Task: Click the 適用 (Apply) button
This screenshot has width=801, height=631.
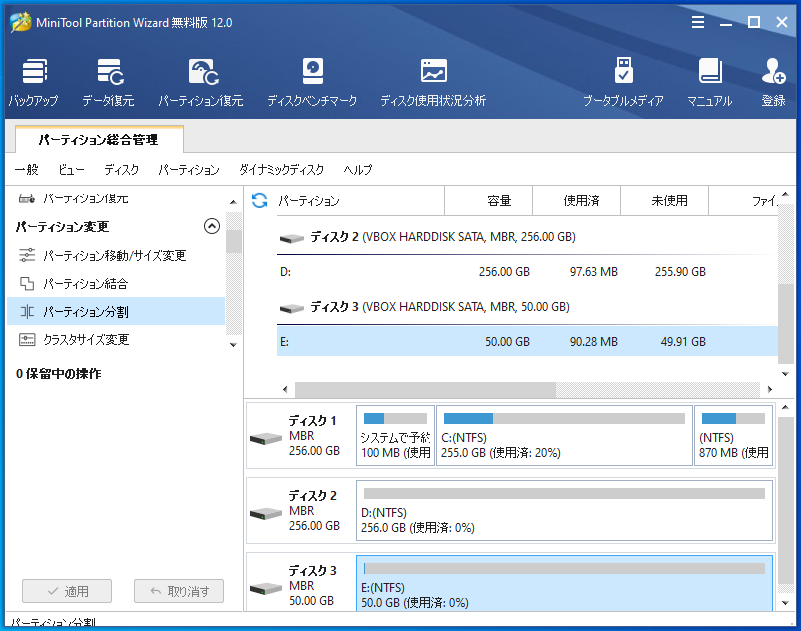Action: pos(67,591)
